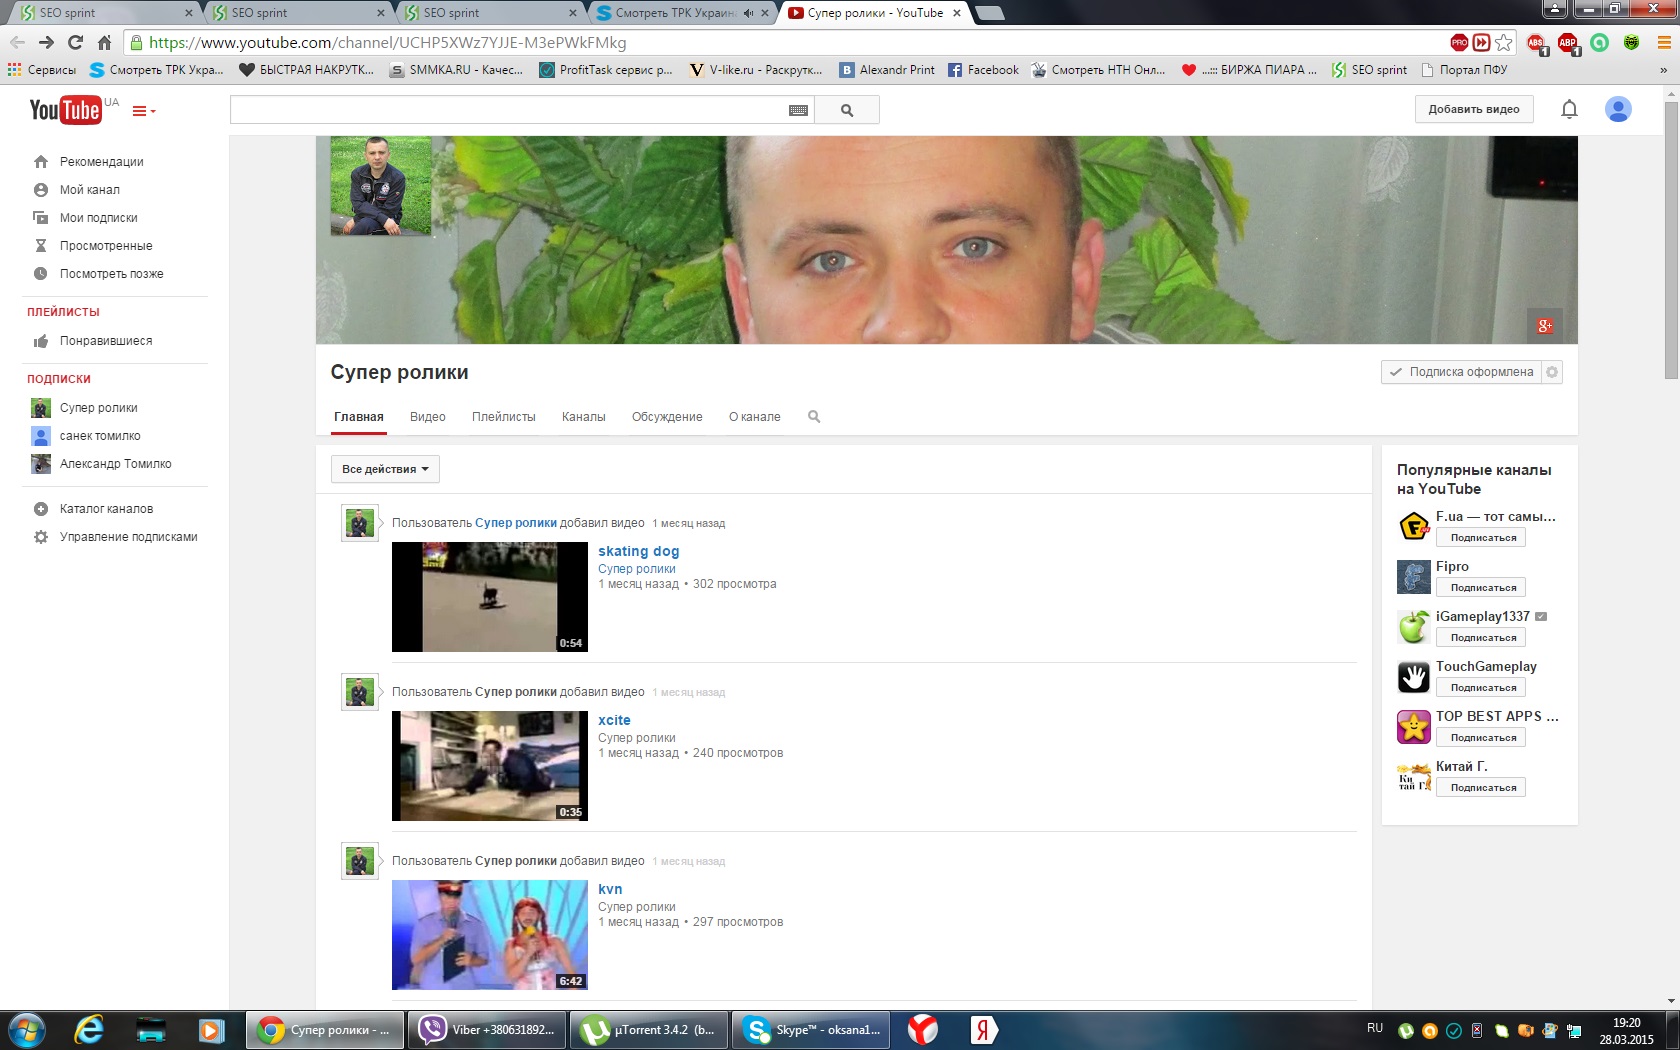Go to Chrome home page
Viewport: 1680px width, 1050px height.
(x=104, y=42)
